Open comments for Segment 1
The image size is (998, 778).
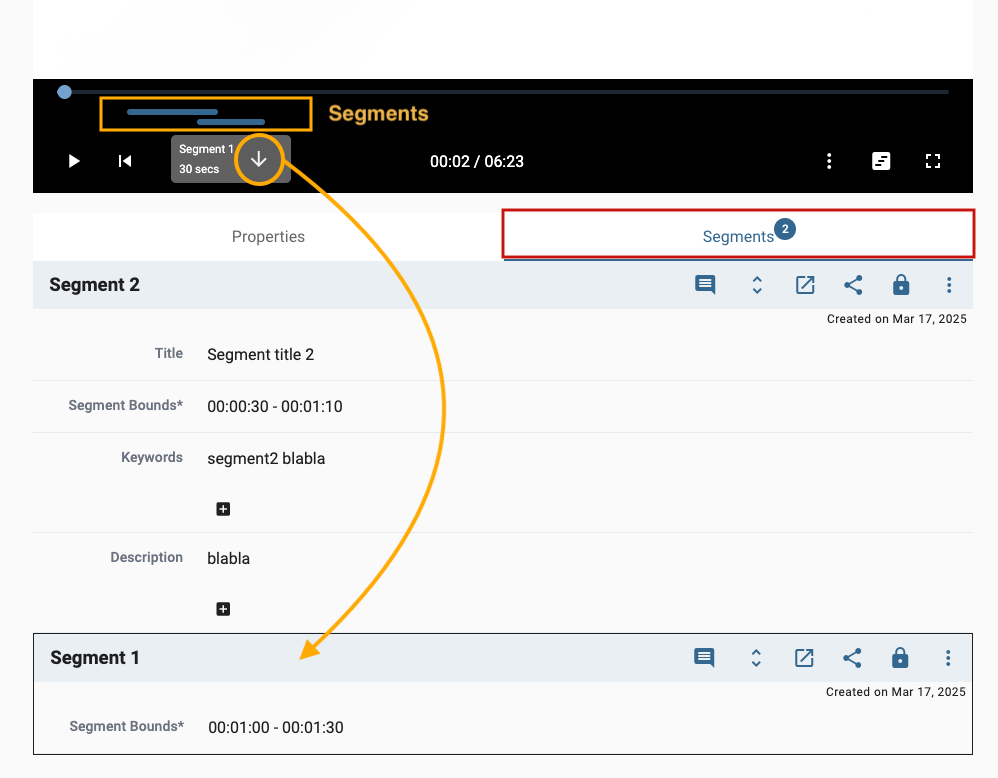705,658
